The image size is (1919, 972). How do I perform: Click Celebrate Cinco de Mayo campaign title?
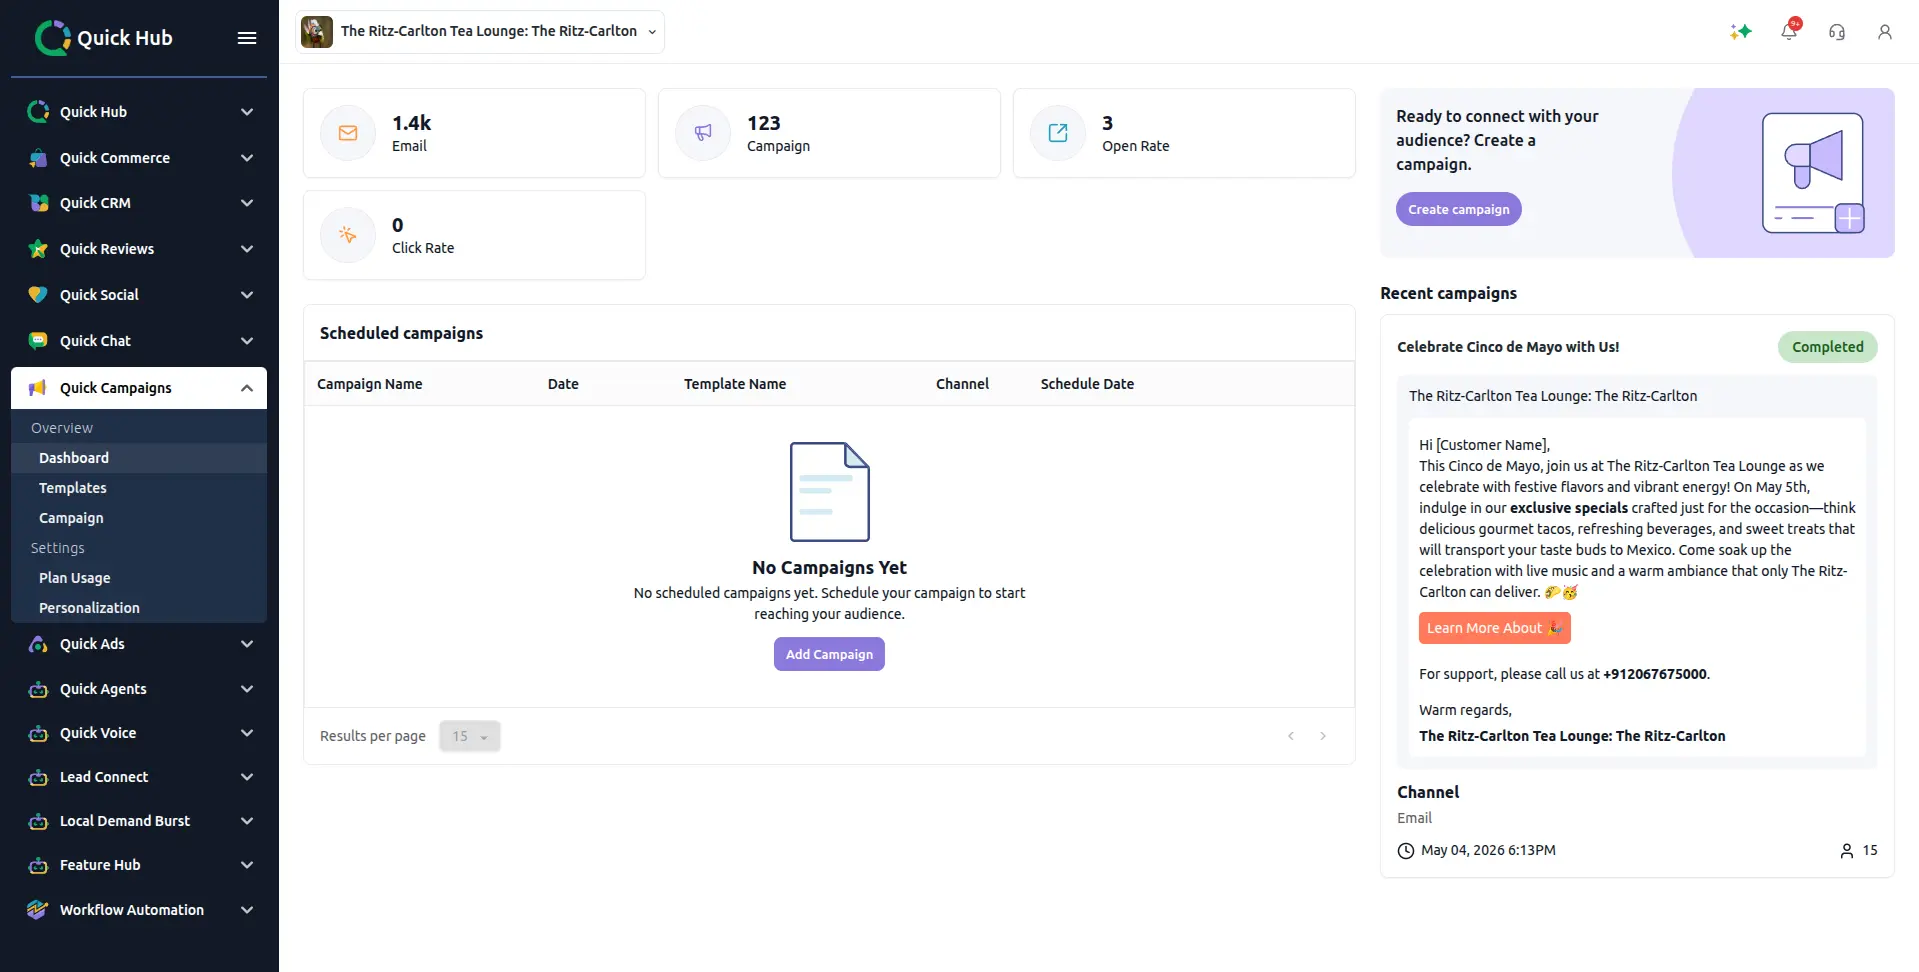pos(1508,347)
